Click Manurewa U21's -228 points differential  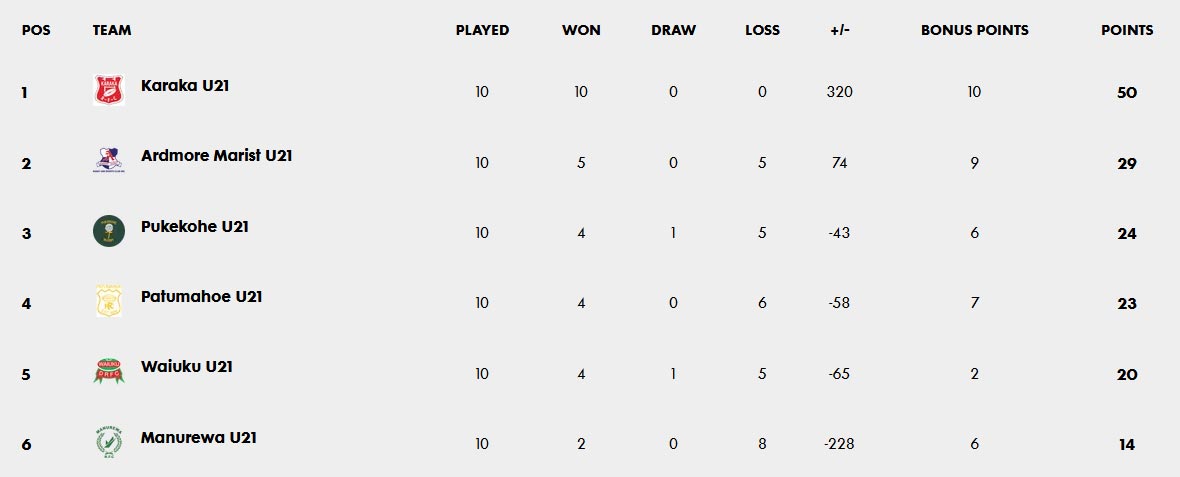click(x=839, y=445)
